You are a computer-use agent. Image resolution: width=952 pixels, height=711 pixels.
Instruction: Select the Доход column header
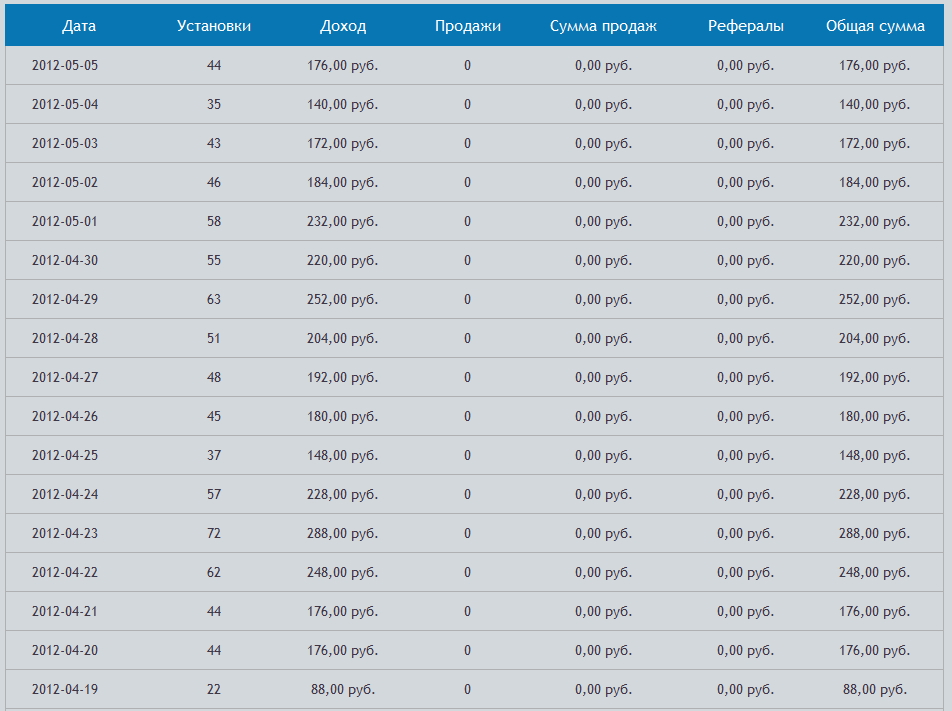click(x=343, y=26)
